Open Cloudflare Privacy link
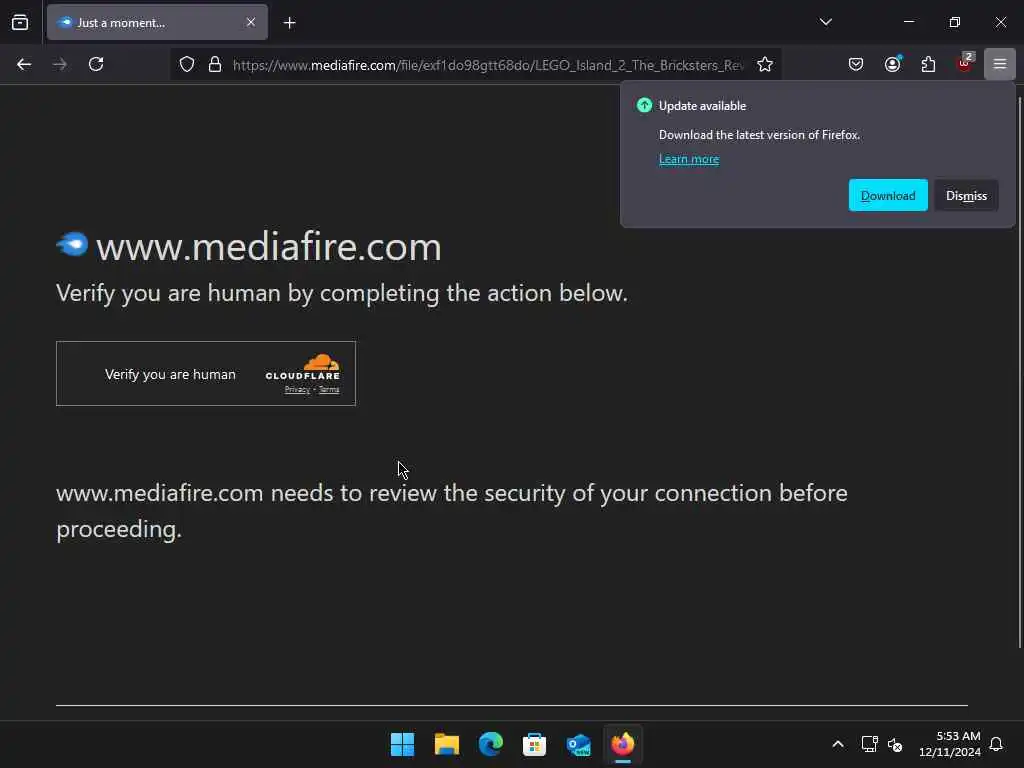Screen dimensions: 1024x768 297,389
